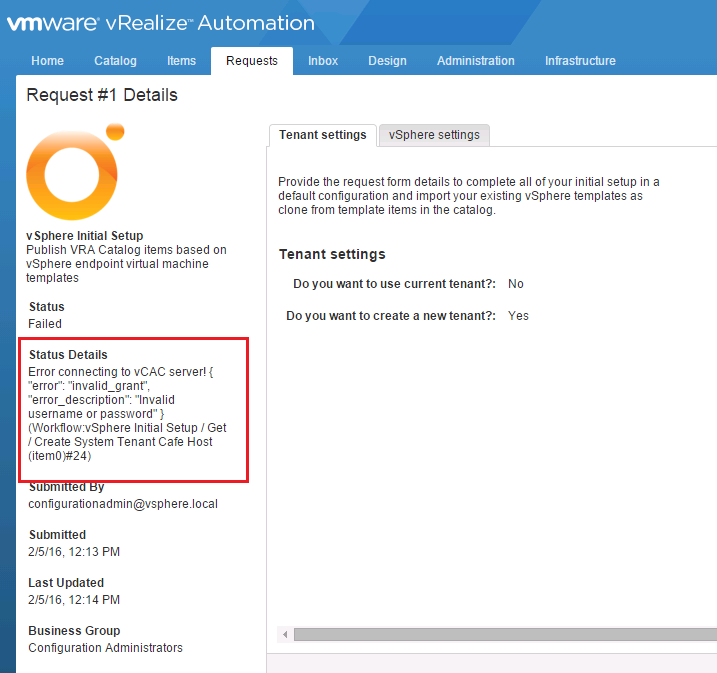Click the Status Details label
The height and width of the screenshot is (673, 717).
tap(68, 355)
